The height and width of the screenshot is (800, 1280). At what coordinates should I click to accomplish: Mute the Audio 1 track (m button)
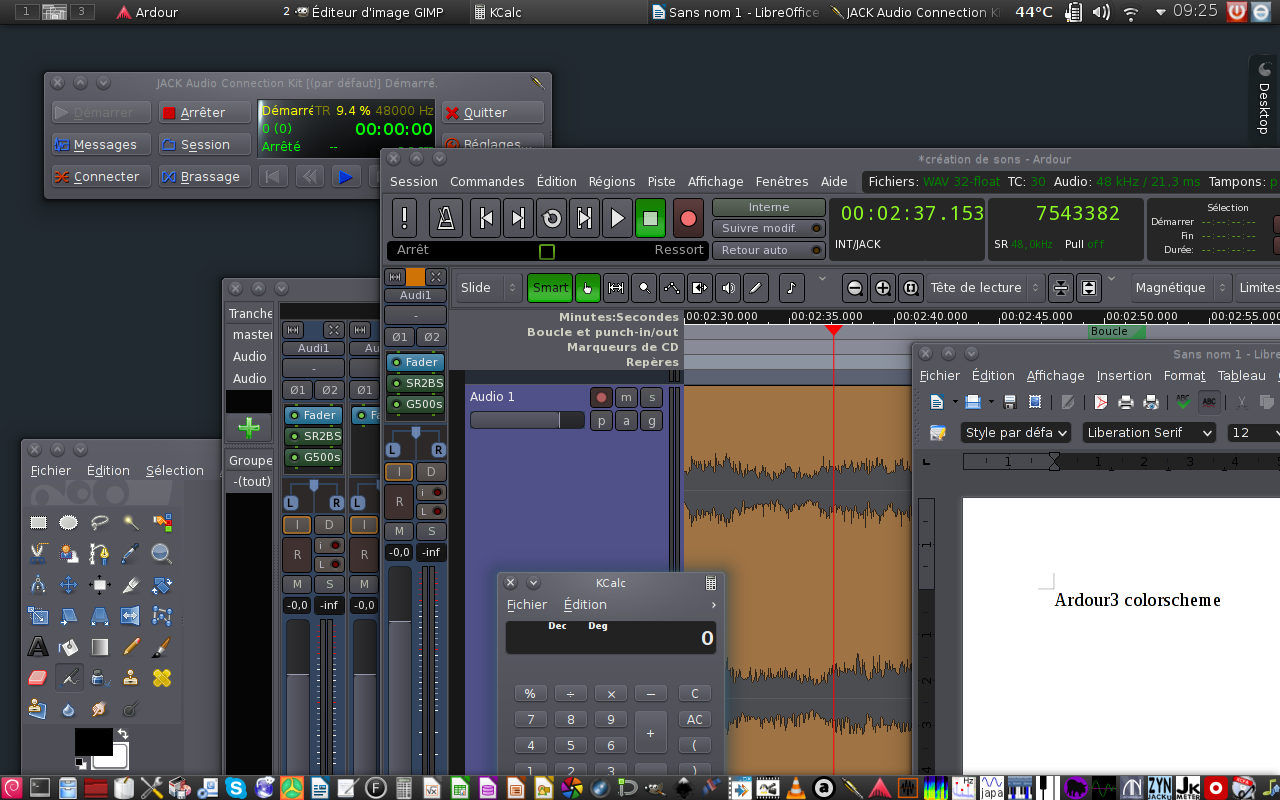point(626,397)
